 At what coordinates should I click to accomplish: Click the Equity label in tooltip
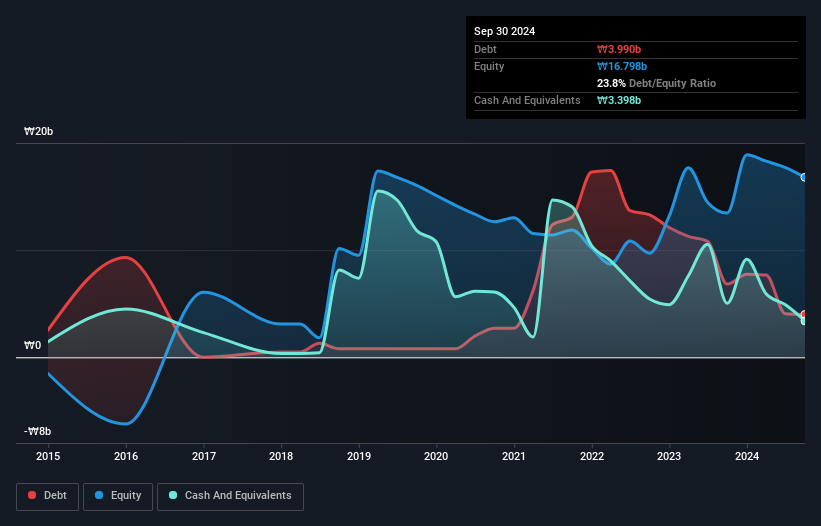click(x=489, y=66)
